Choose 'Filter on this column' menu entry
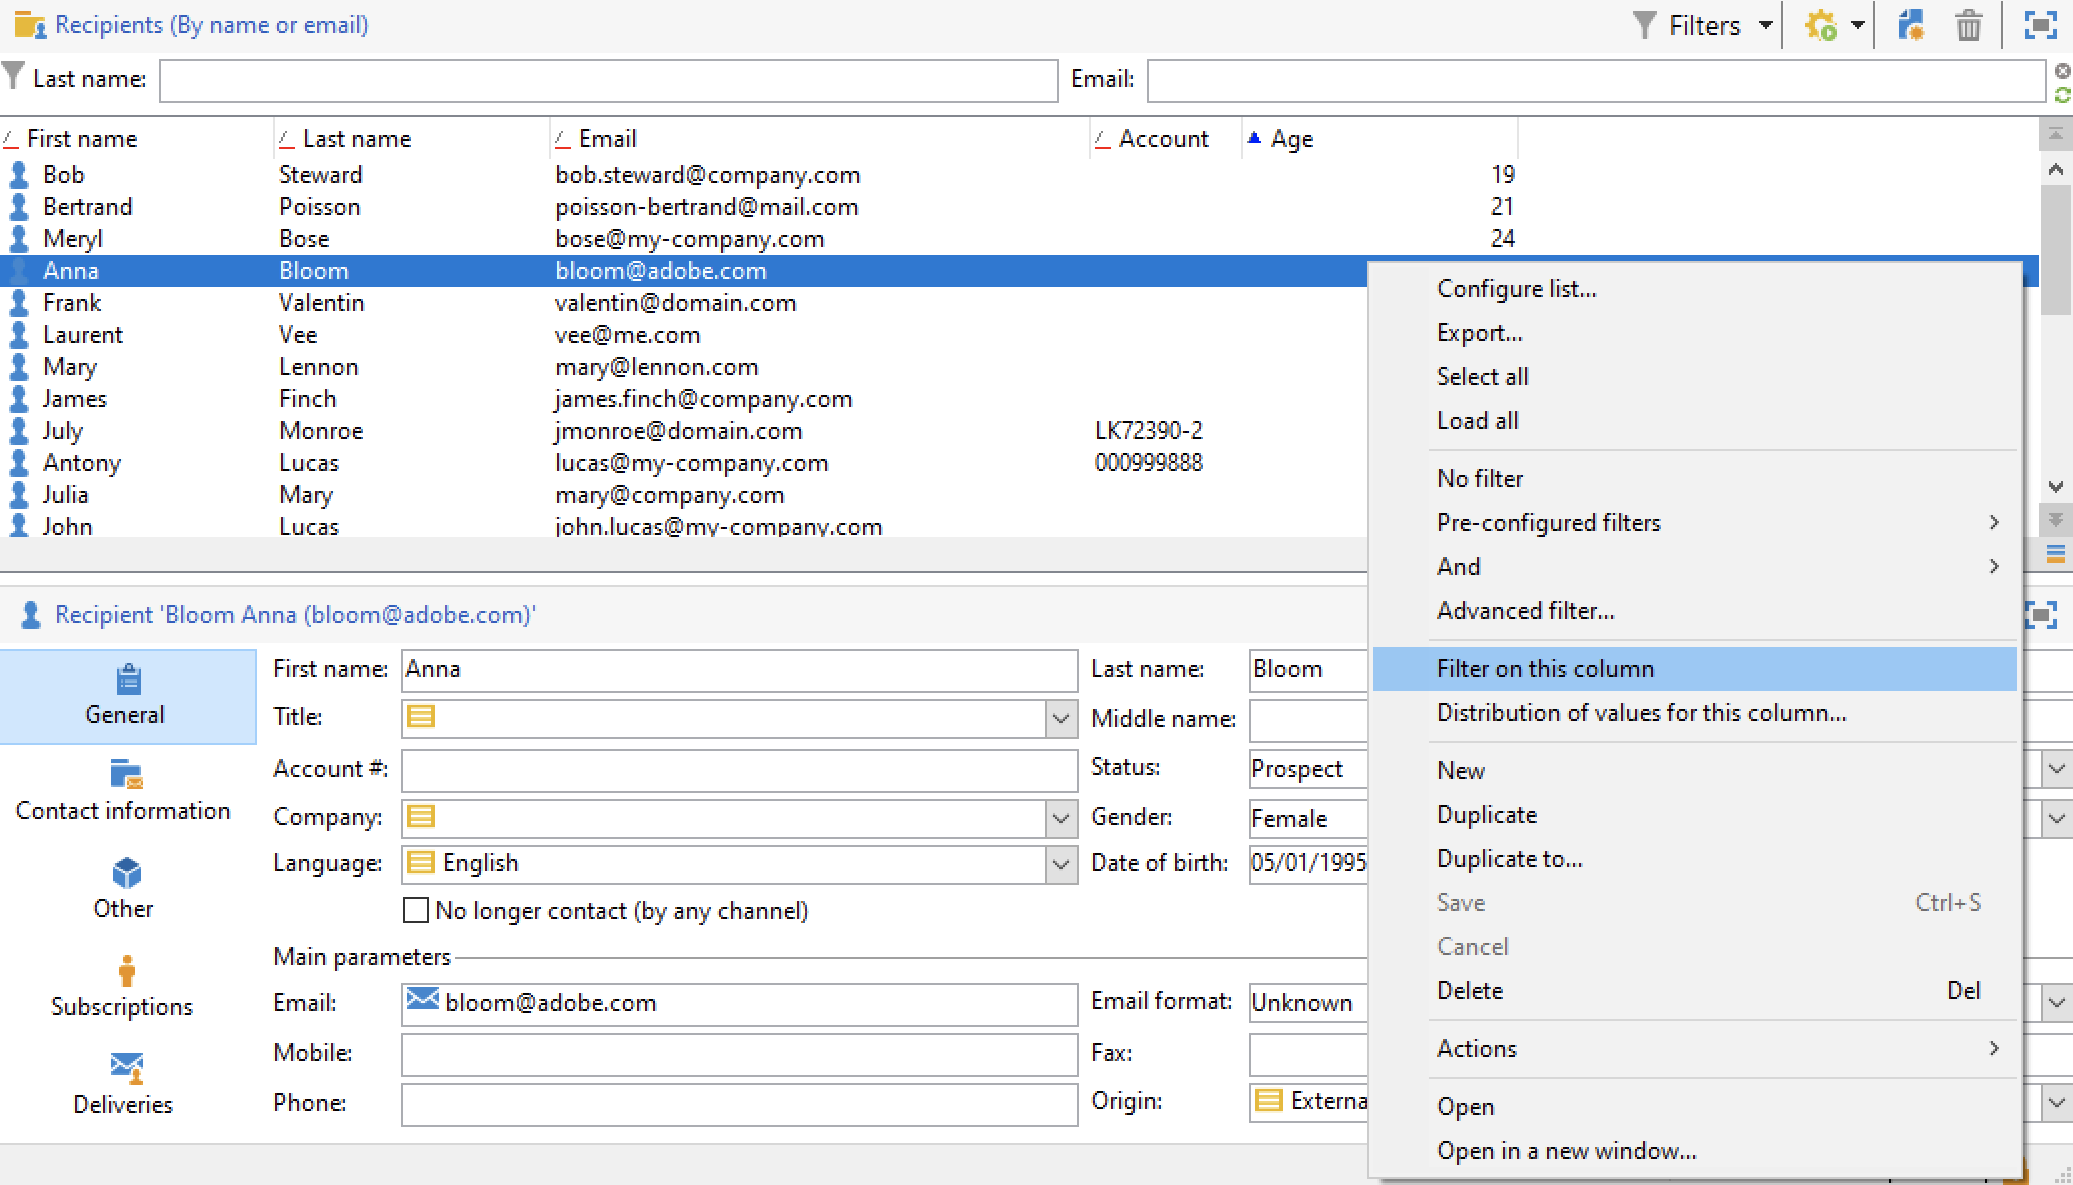 [1545, 669]
